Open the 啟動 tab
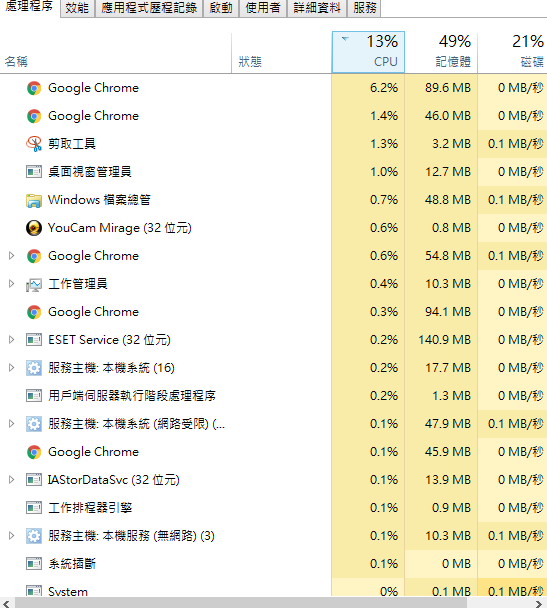The width and height of the screenshot is (547, 608). tap(221, 8)
